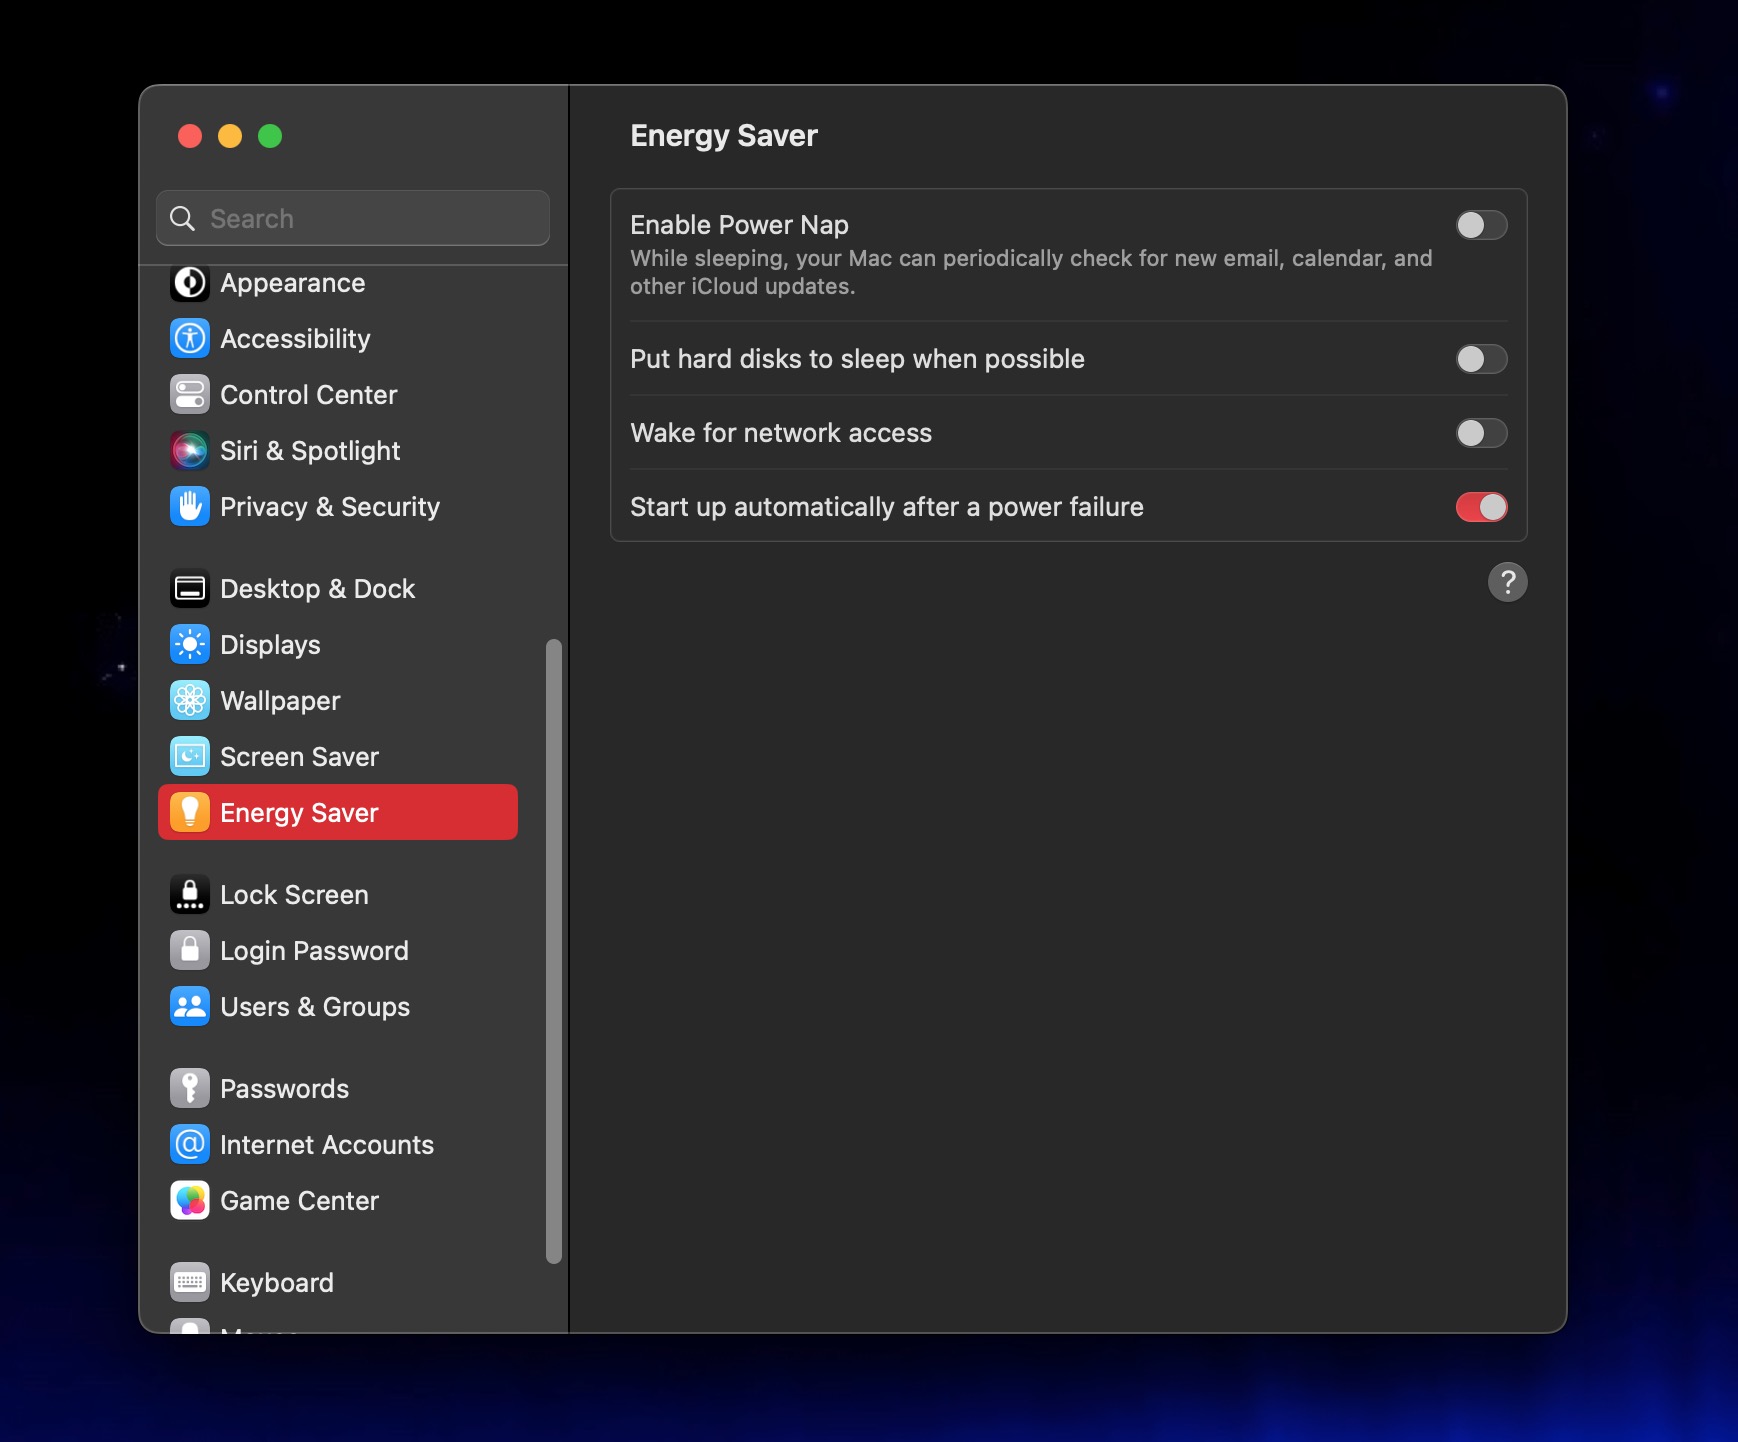Click the "Enable Power Nap" label
This screenshot has width=1738, height=1442.
pyautogui.click(x=739, y=225)
